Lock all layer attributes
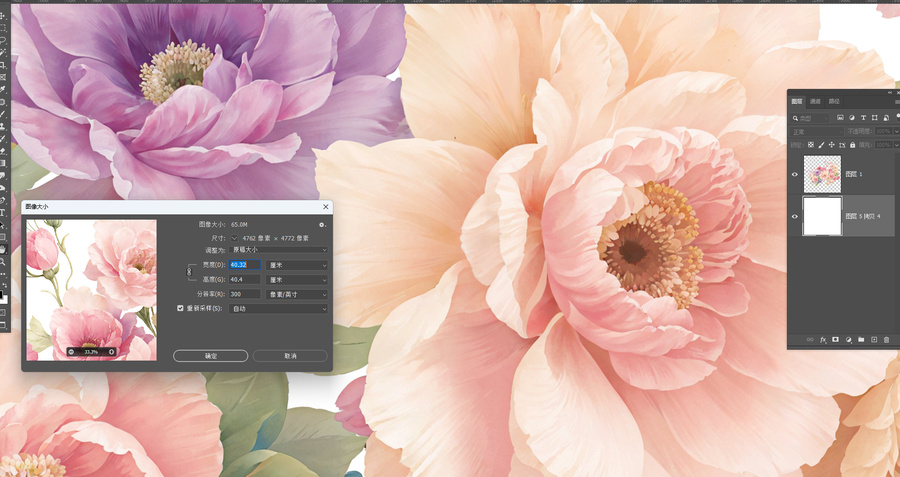 [x=852, y=145]
